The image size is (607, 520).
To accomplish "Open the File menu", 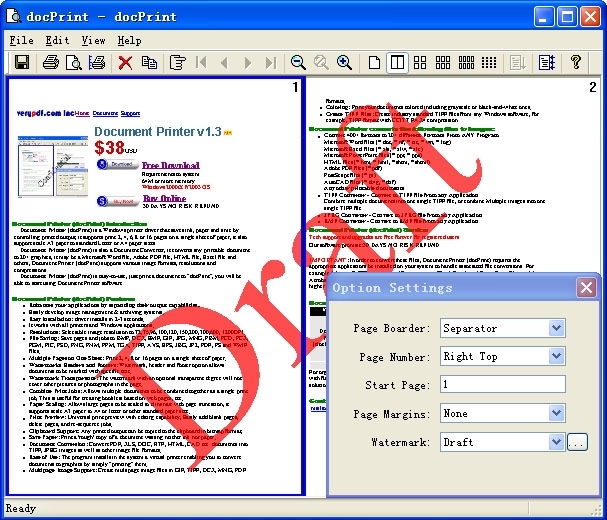I will [21, 40].
